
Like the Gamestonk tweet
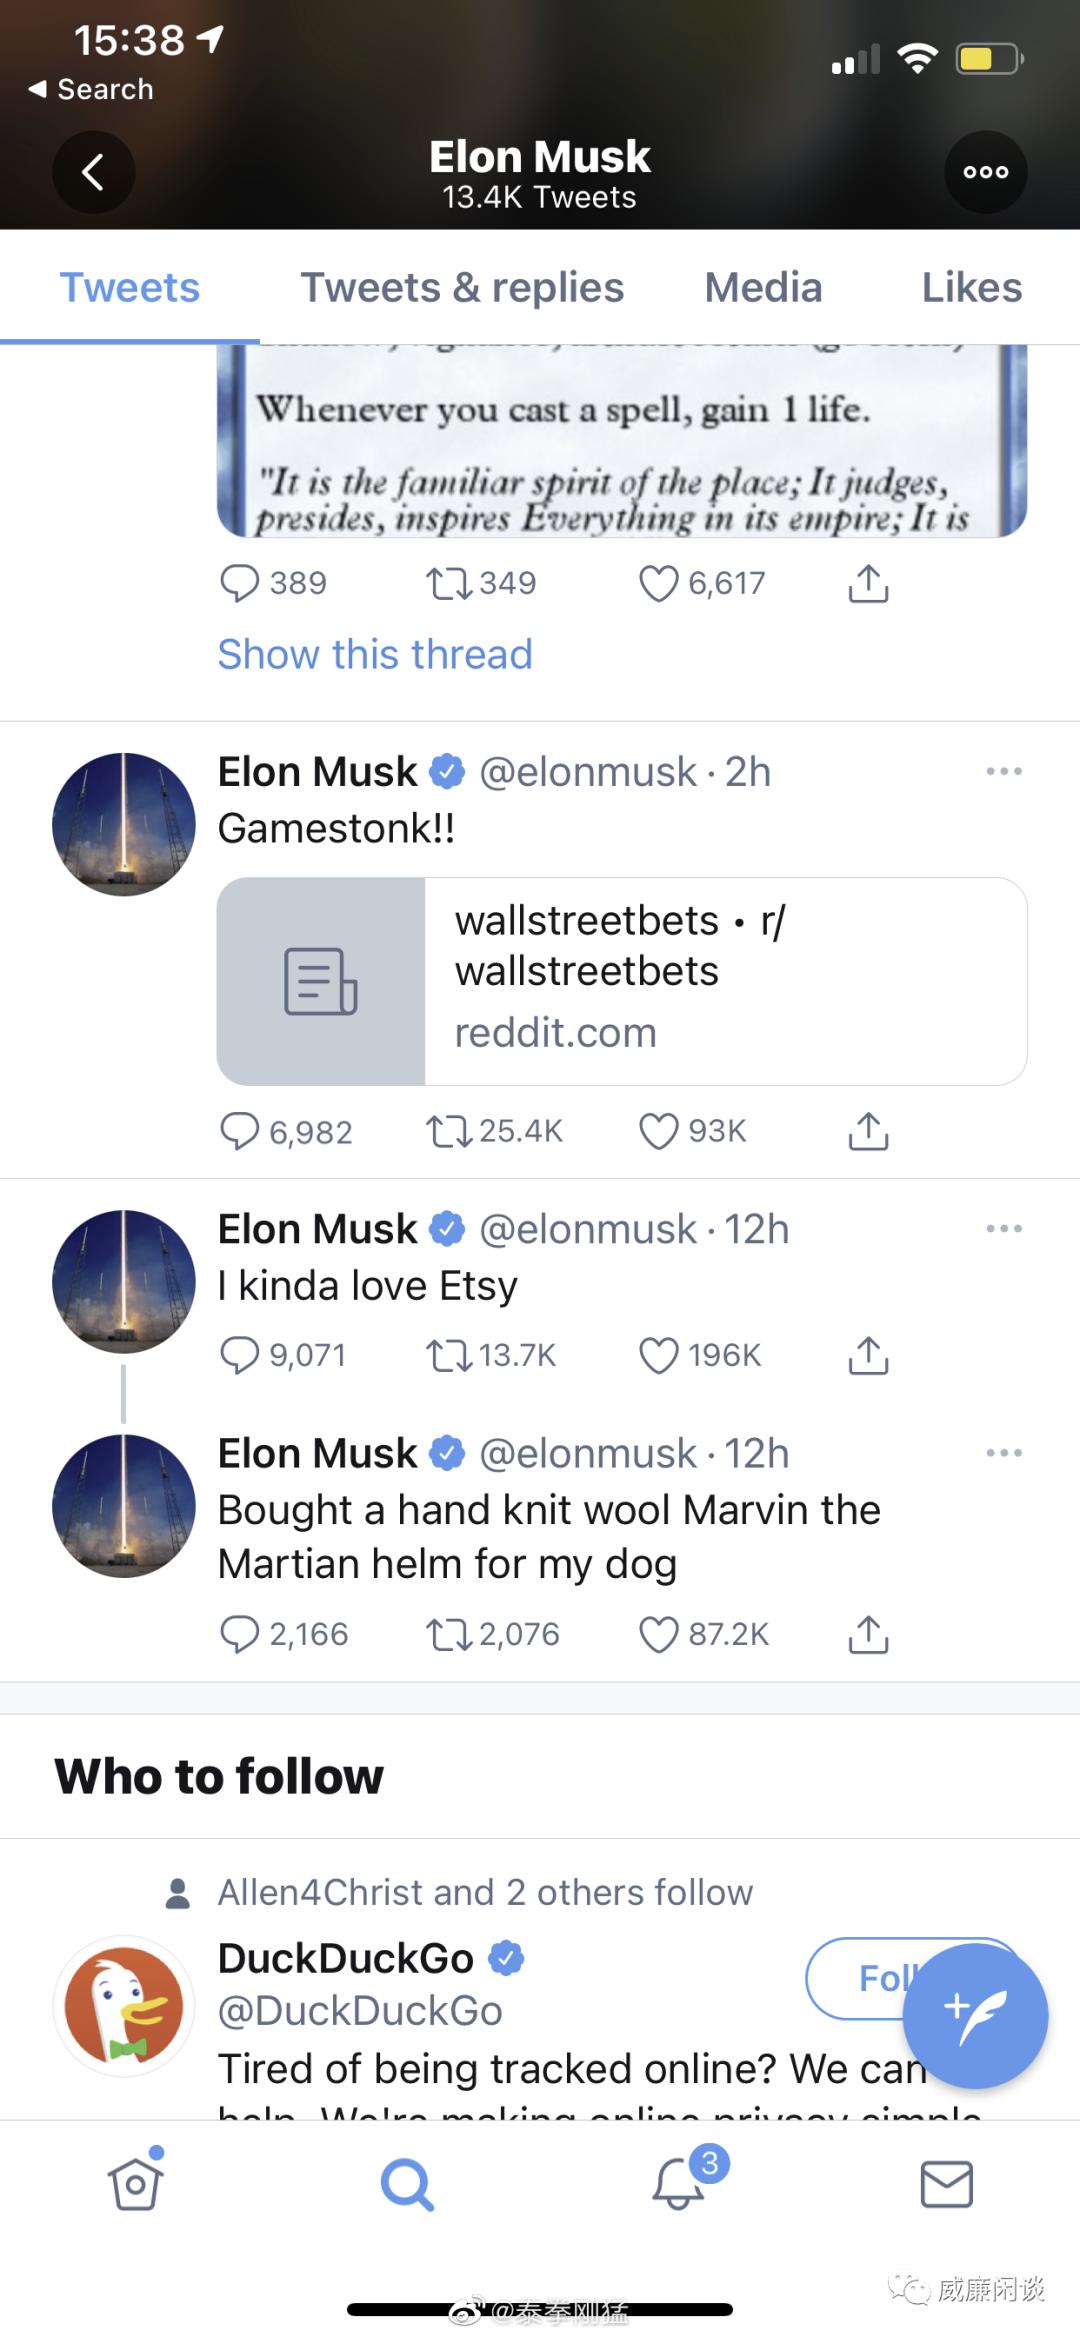pyautogui.click(x=658, y=1131)
